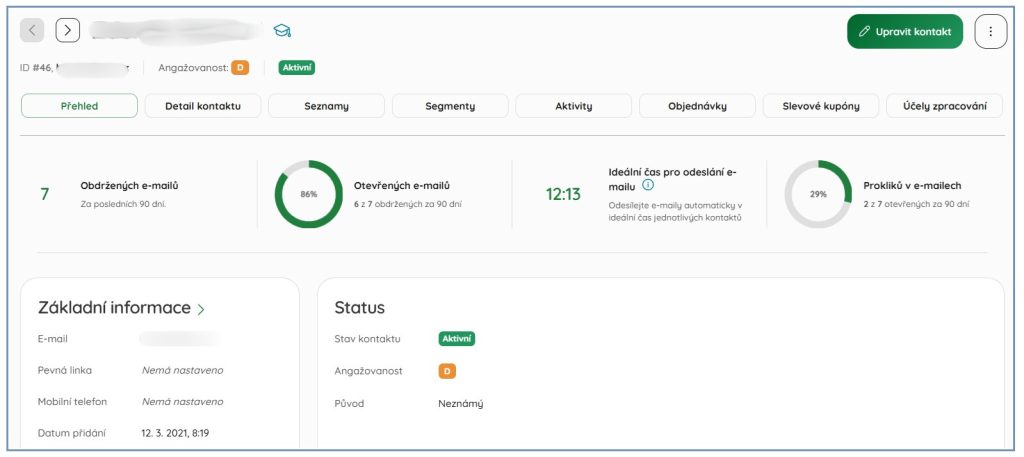Image resolution: width=1024 pixels, height=457 pixels.
Task: Click info icon beside ideal send time
Action: 648,185
